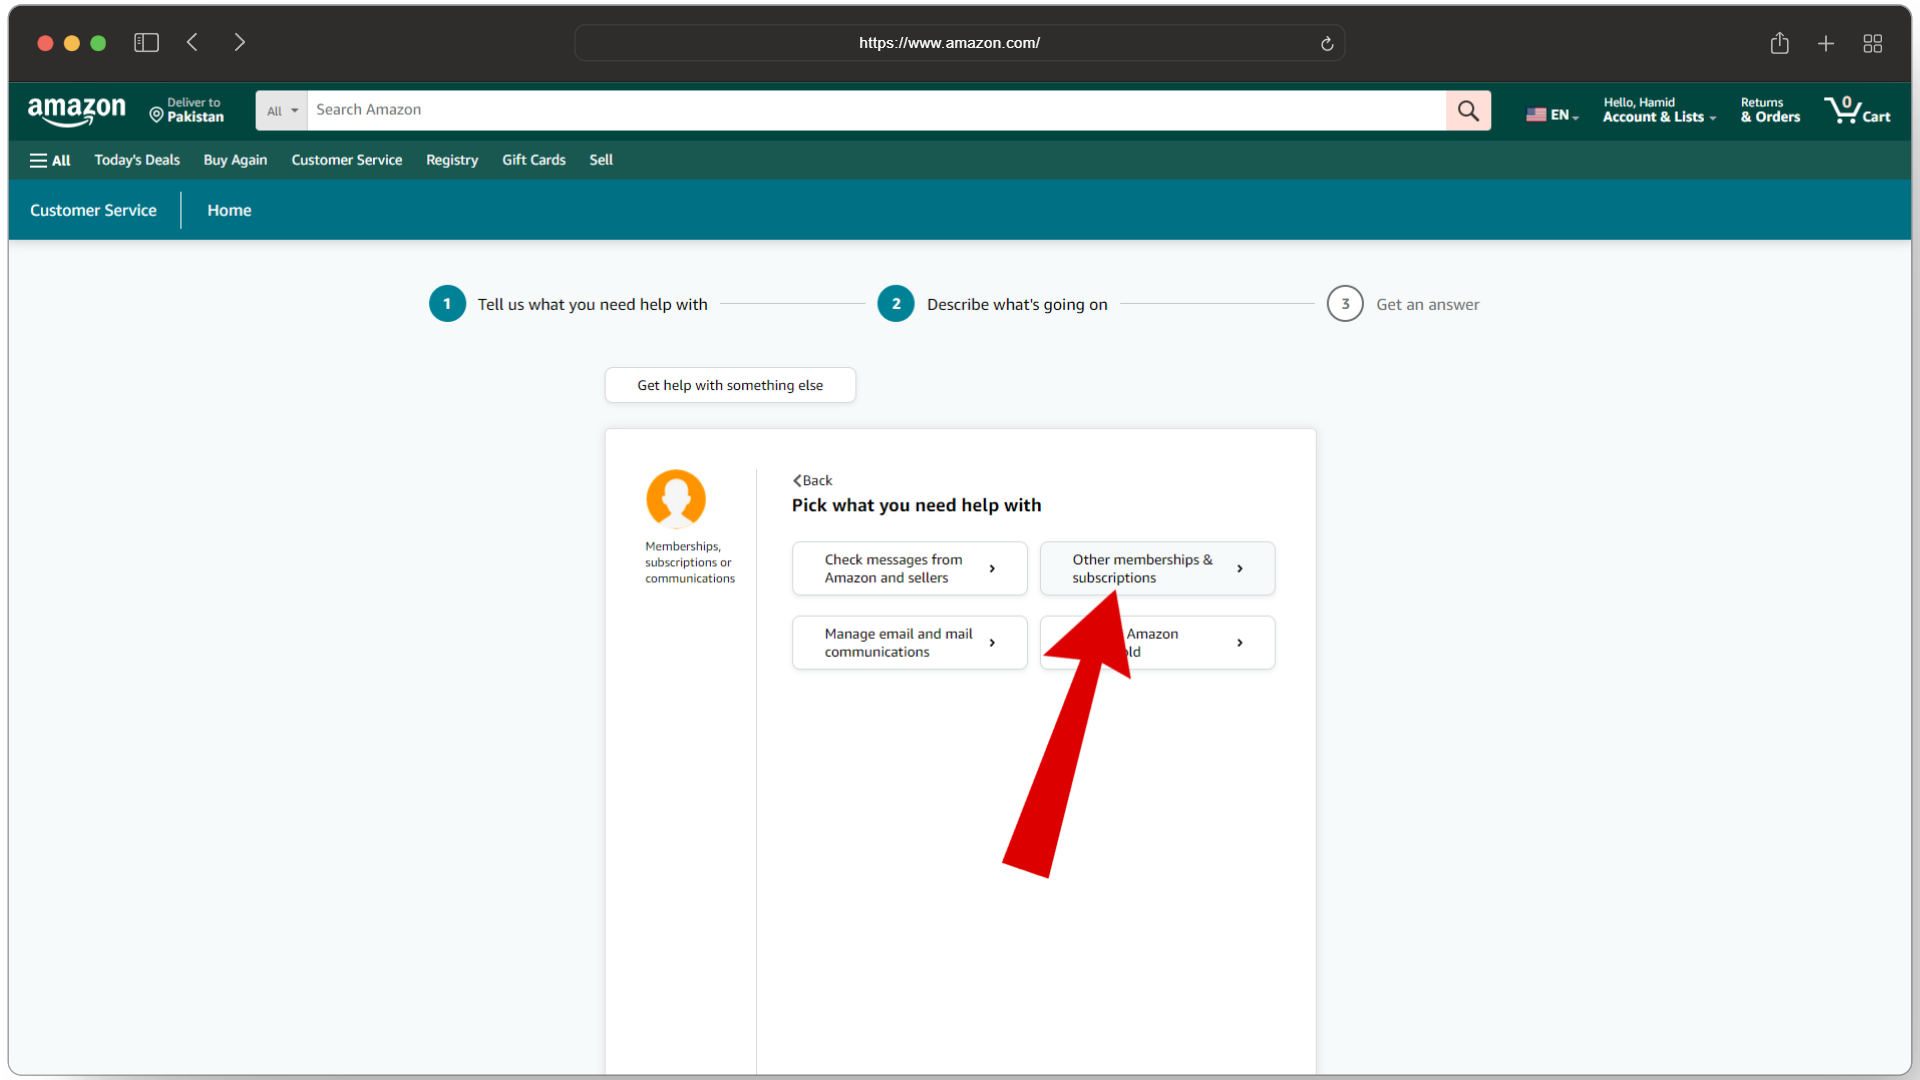Reload the page
The height and width of the screenshot is (1080, 1920).
click(1327, 43)
